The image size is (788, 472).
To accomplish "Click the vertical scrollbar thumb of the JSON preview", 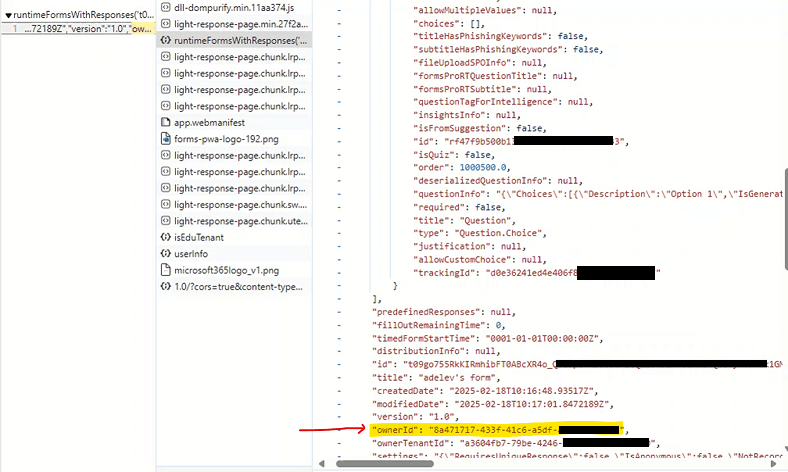I will (x=786, y=218).
